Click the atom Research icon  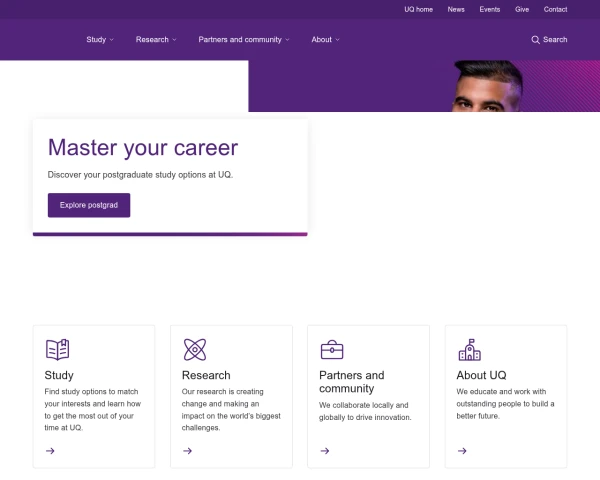tap(195, 349)
